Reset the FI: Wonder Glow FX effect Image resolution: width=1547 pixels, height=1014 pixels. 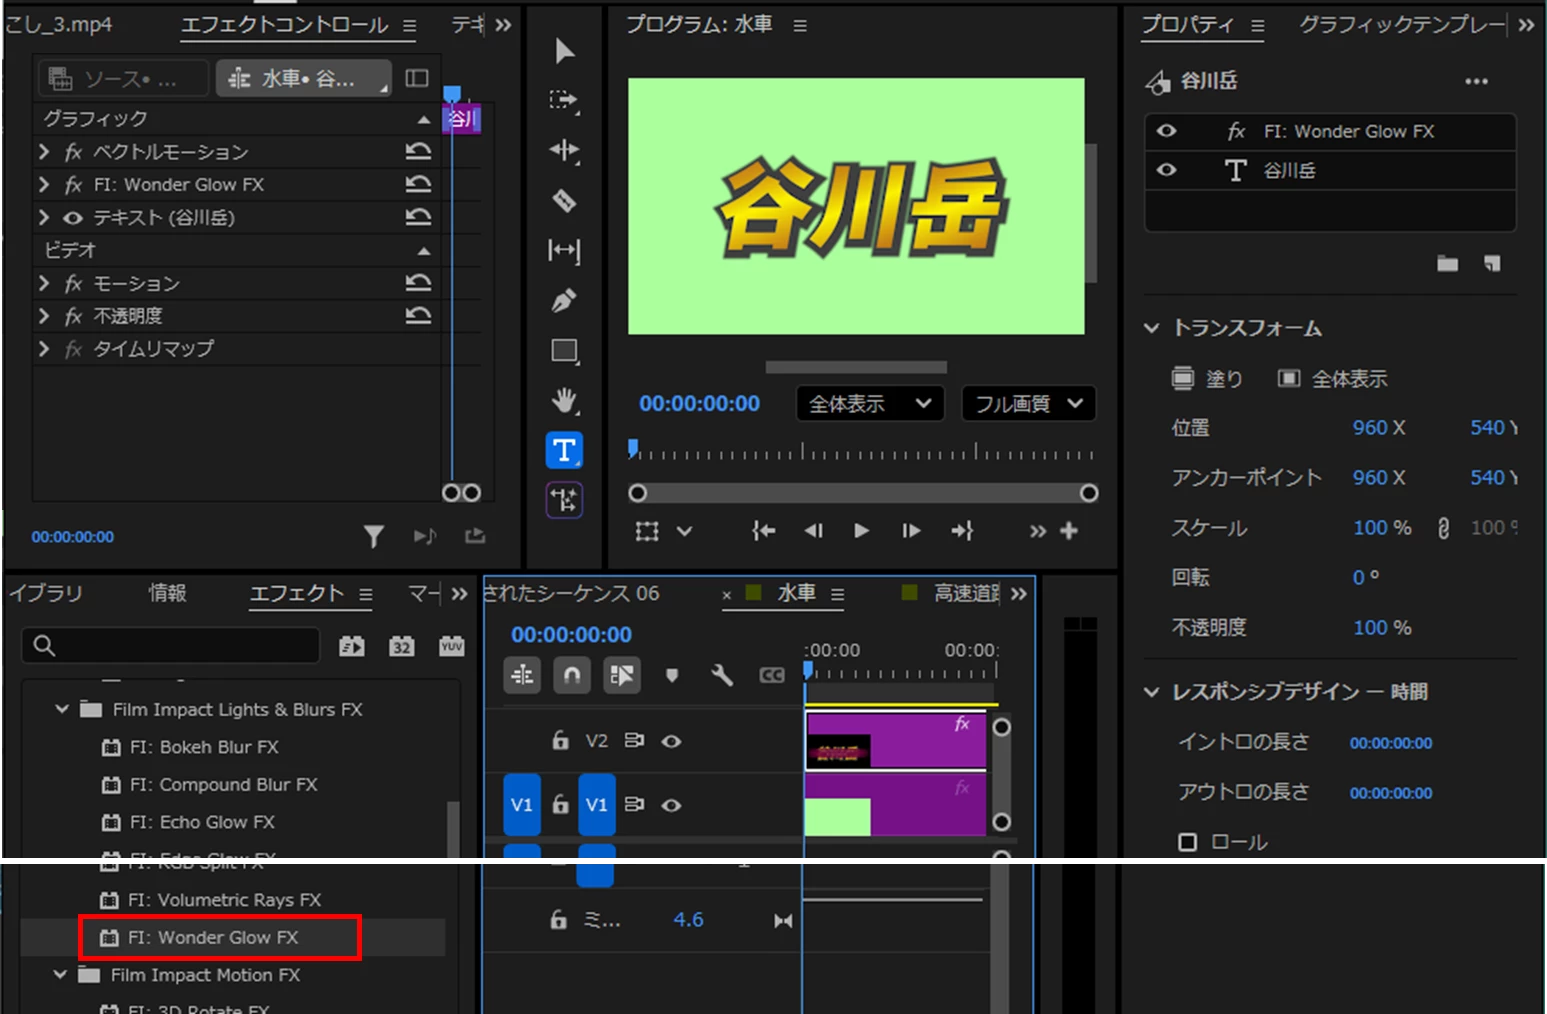click(418, 184)
